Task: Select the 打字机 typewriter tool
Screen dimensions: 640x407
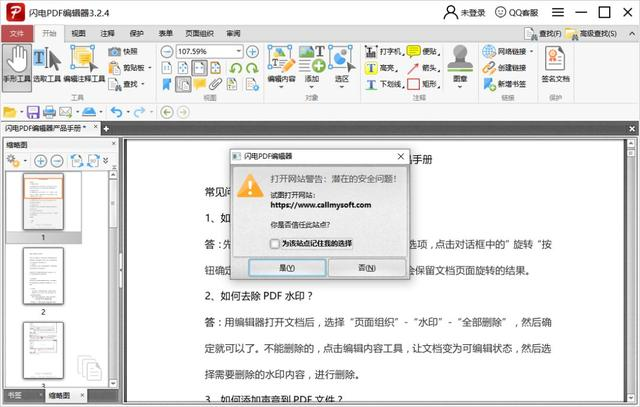Action: coord(383,51)
